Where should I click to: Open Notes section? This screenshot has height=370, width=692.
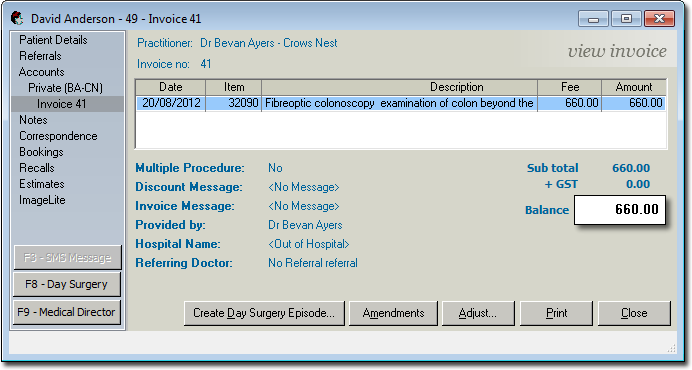coord(33,120)
